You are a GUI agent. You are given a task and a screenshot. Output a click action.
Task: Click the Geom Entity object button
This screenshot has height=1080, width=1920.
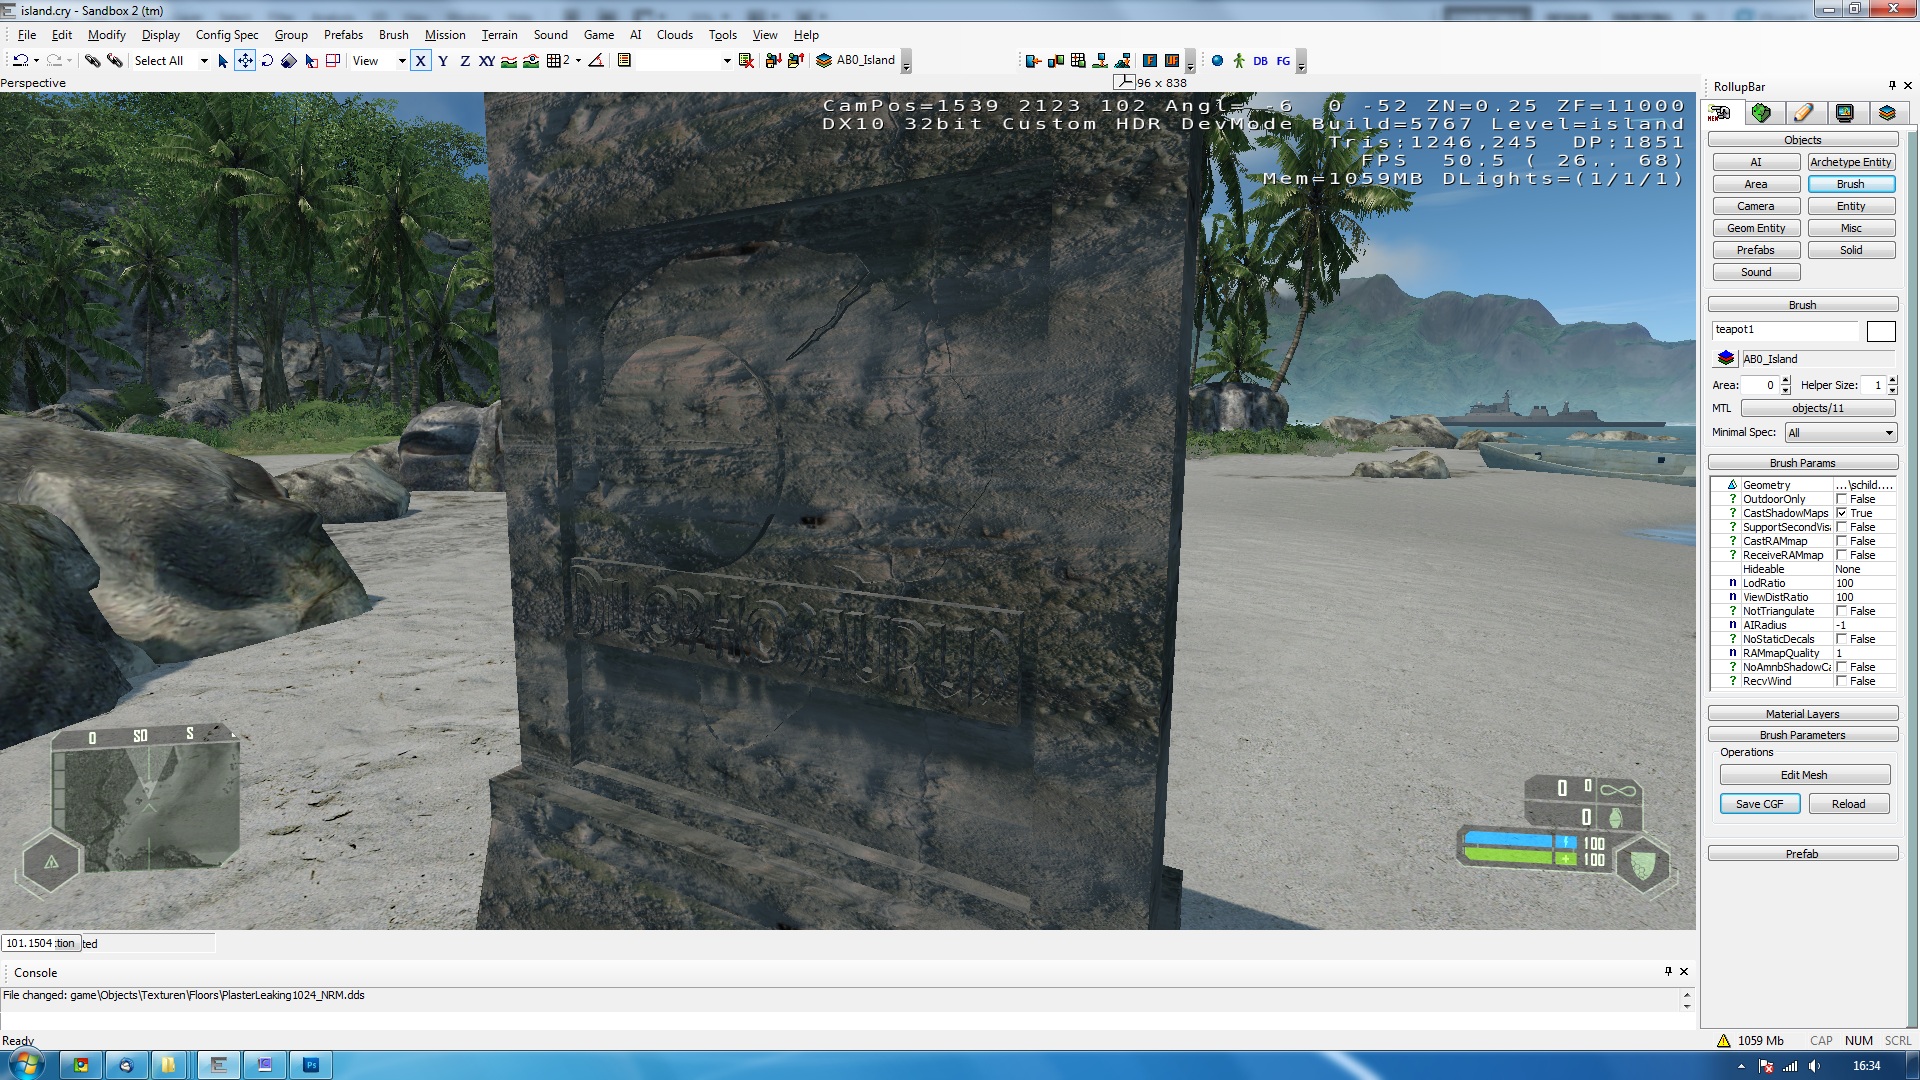coord(1756,228)
